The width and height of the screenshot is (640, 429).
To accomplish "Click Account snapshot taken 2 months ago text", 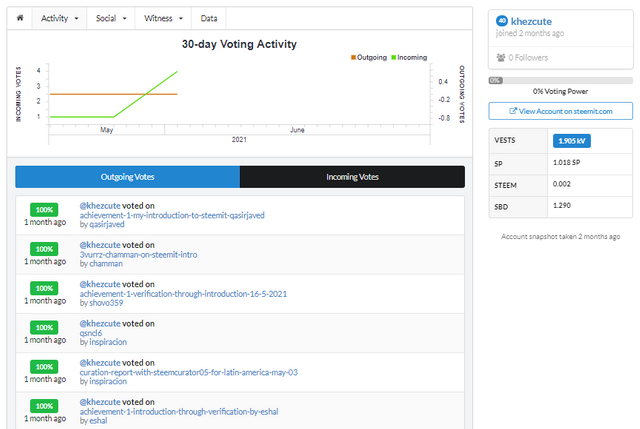I will [x=560, y=236].
